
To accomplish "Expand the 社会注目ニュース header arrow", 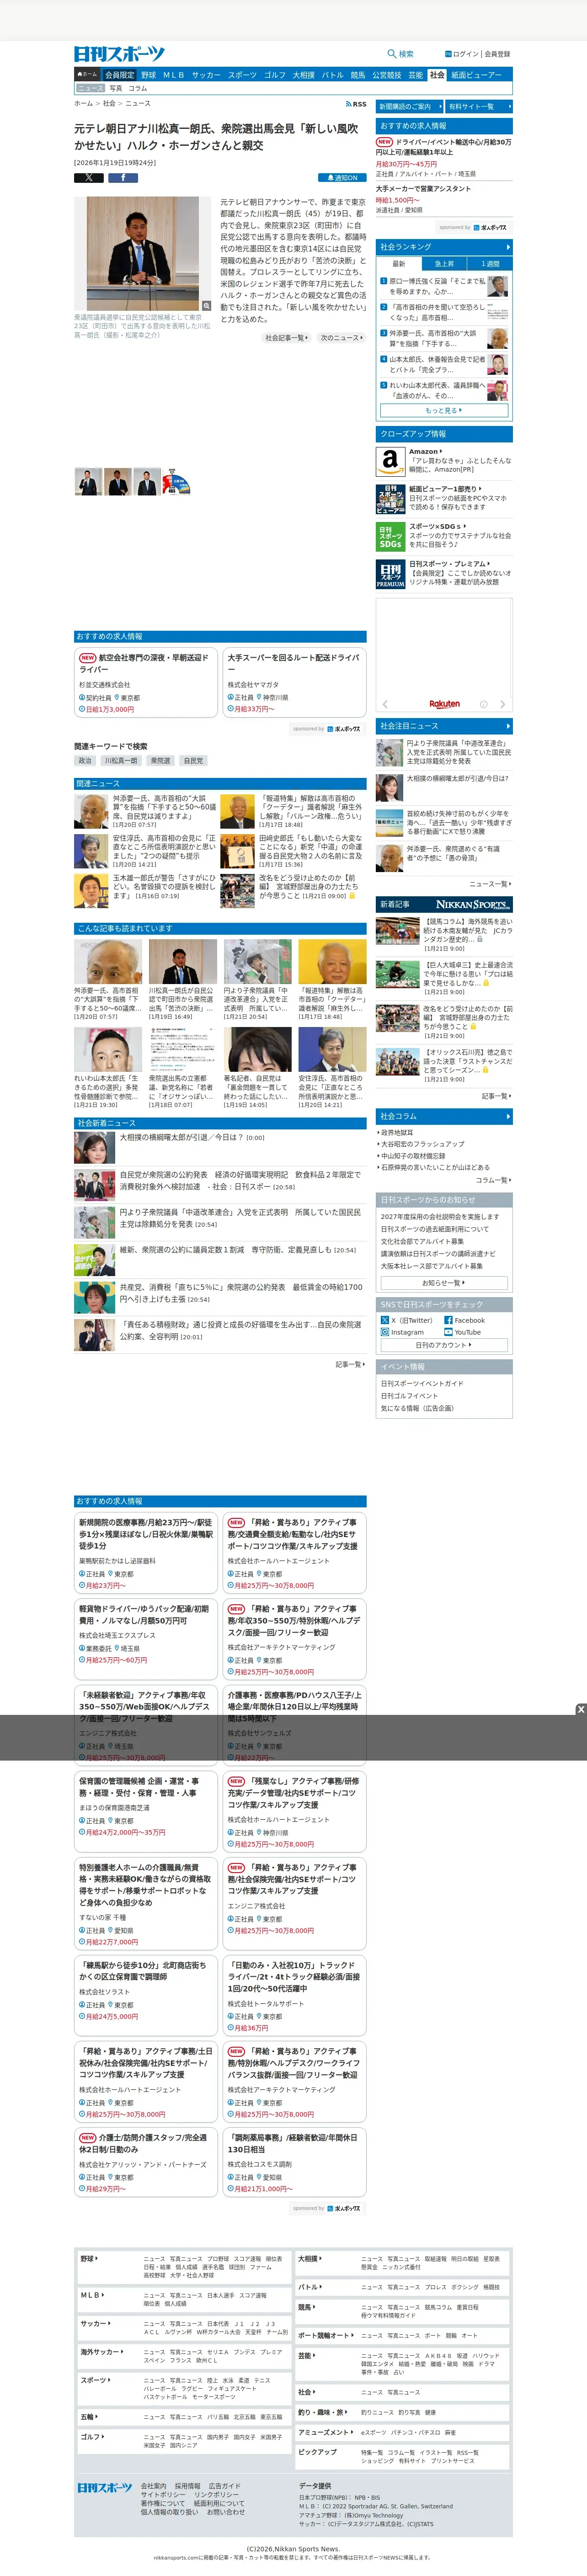I will tap(508, 726).
